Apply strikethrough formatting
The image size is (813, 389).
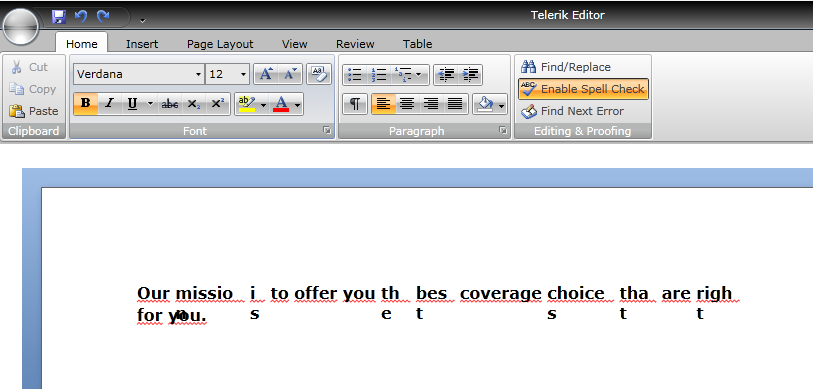pyautogui.click(x=170, y=104)
